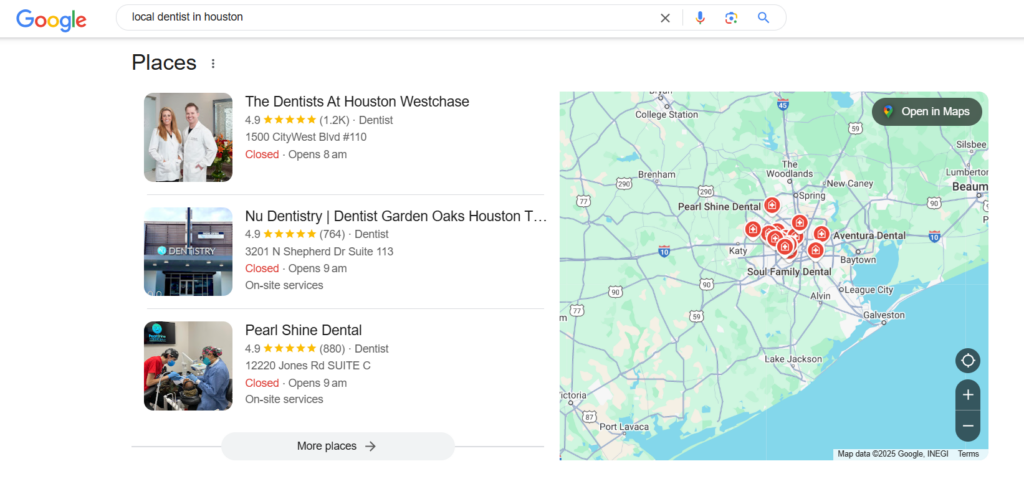Click the Port Lavaca label on map
This screenshot has width=1024, height=484.
tap(624, 427)
